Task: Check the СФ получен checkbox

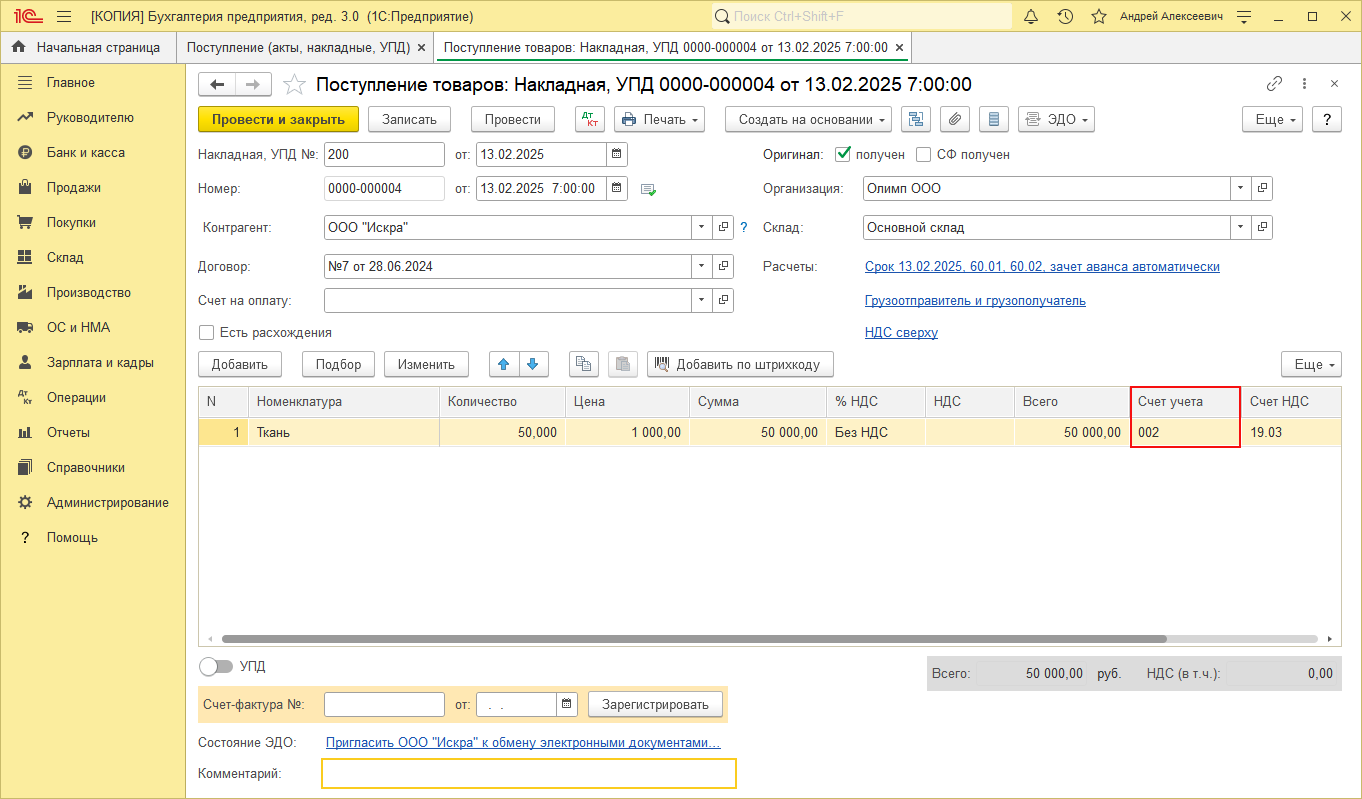Action: 923,155
